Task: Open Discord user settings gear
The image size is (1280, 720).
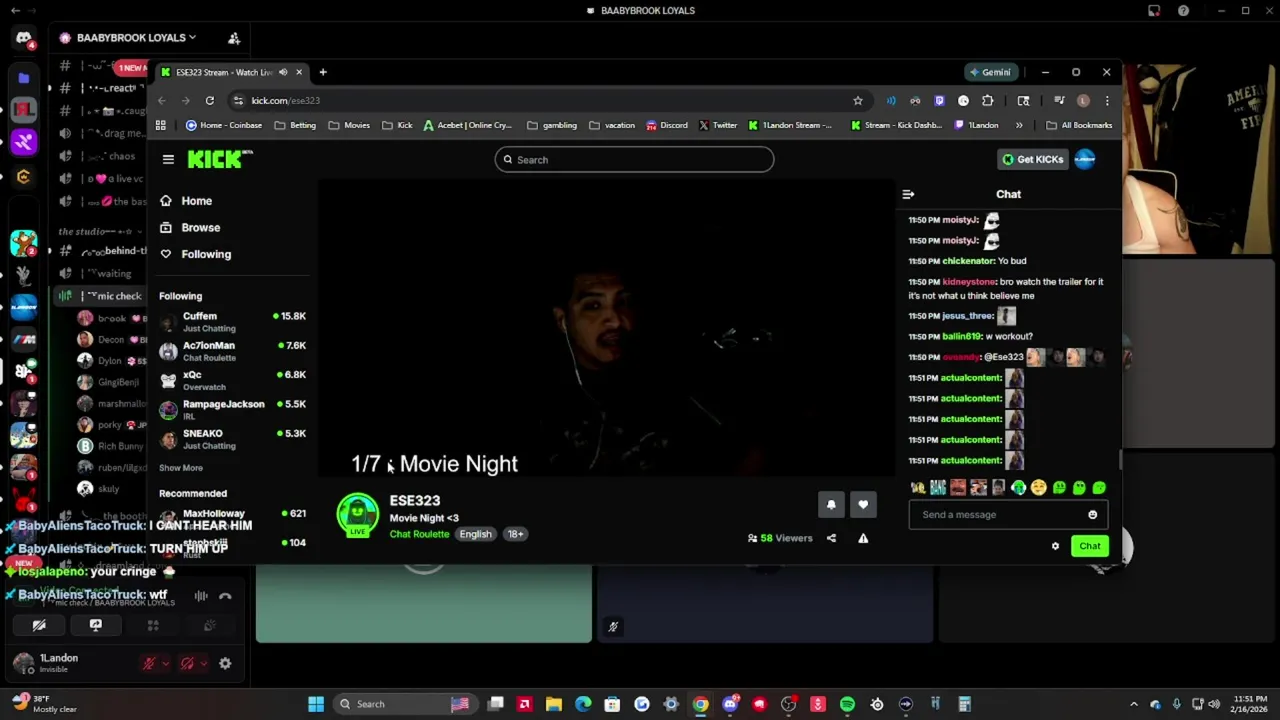Action: point(225,663)
